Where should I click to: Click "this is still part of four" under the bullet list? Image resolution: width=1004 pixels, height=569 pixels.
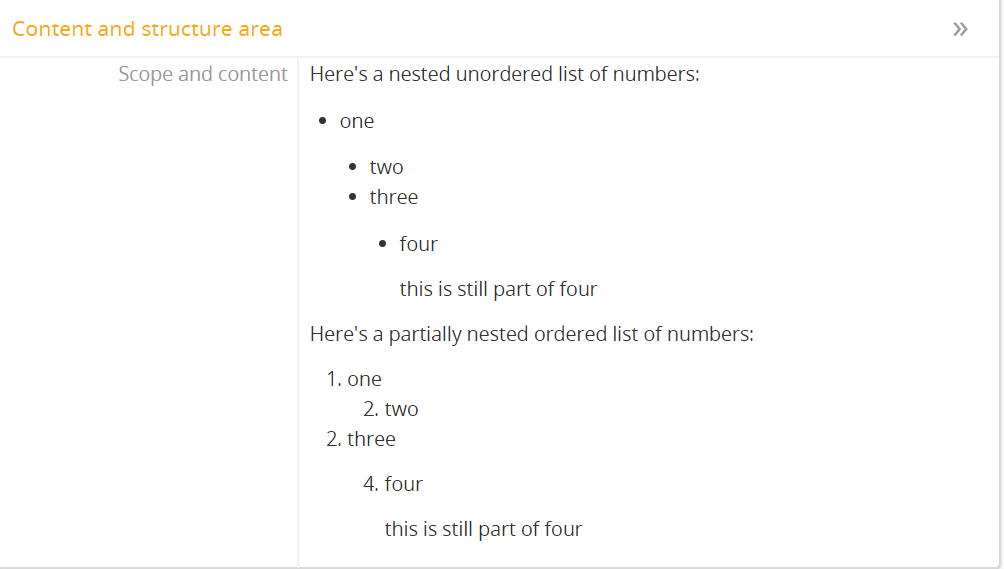(x=498, y=289)
